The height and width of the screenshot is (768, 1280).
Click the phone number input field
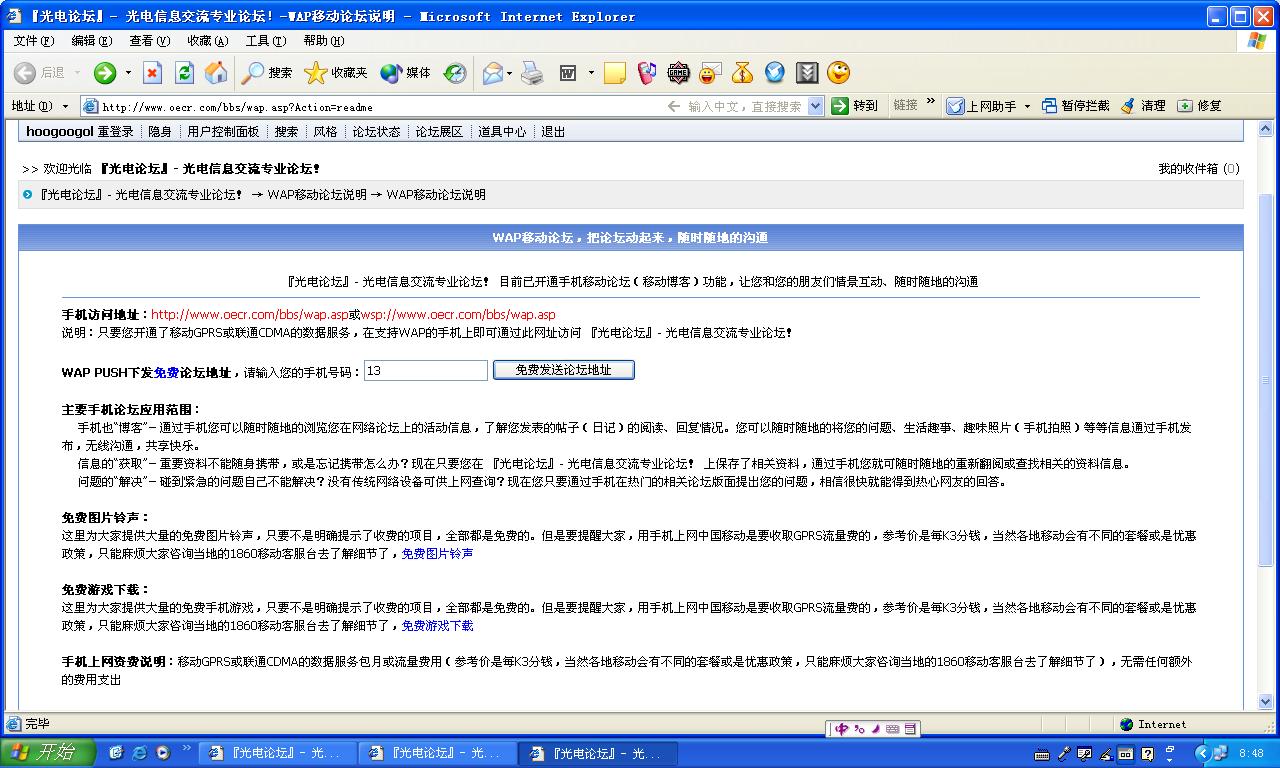tap(426, 370)
